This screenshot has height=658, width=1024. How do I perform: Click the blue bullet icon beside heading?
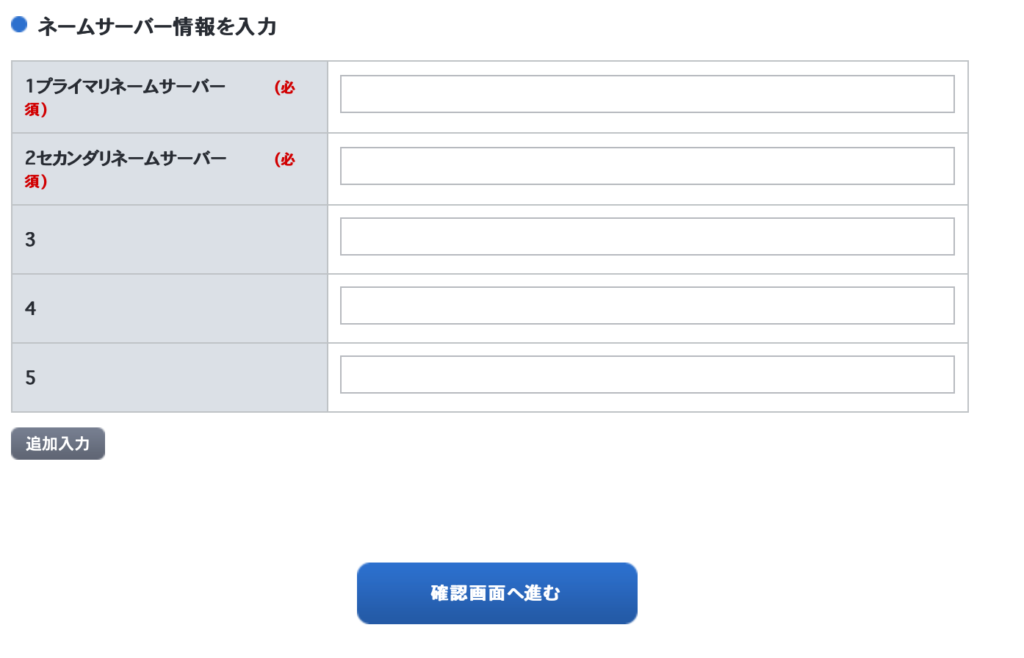20,25
